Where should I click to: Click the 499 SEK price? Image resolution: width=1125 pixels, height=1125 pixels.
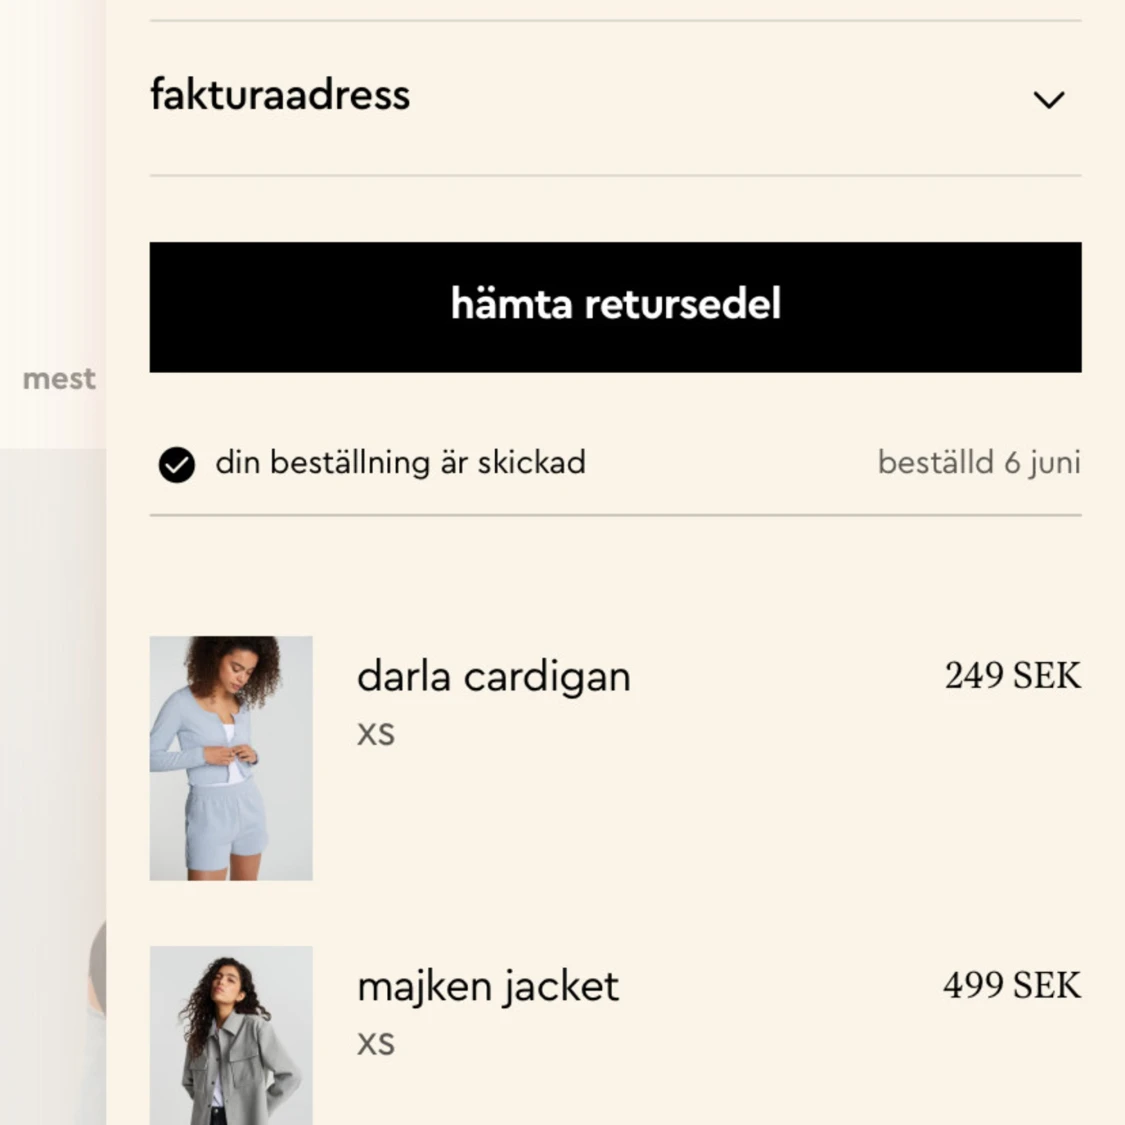1011,986
